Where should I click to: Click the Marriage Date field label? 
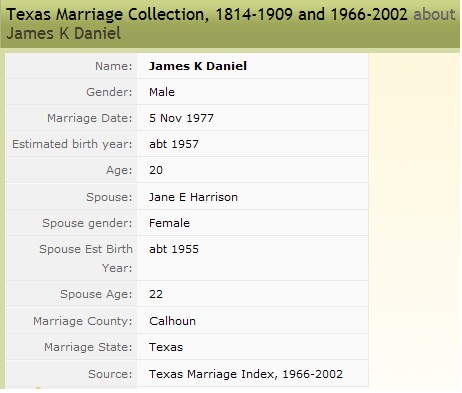tap(90, 118)
